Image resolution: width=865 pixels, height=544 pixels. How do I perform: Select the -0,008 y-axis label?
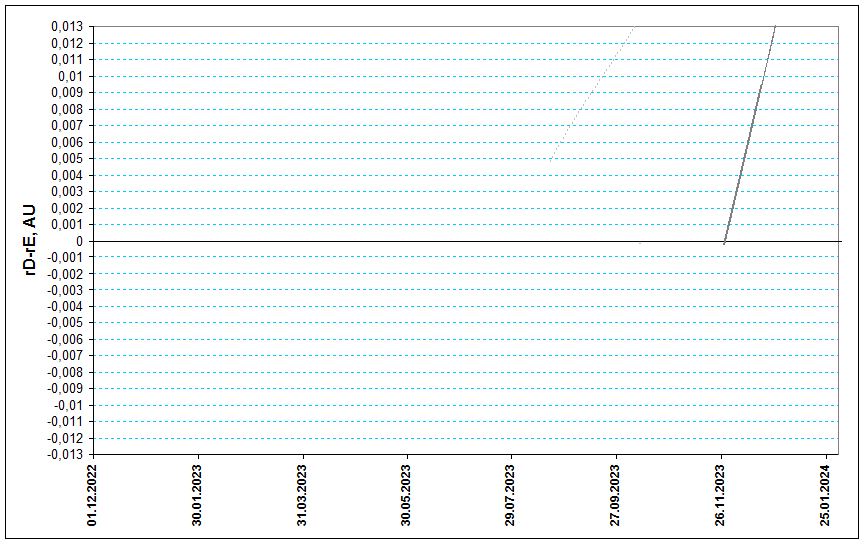pyautogui.click(x=65, y=372)
